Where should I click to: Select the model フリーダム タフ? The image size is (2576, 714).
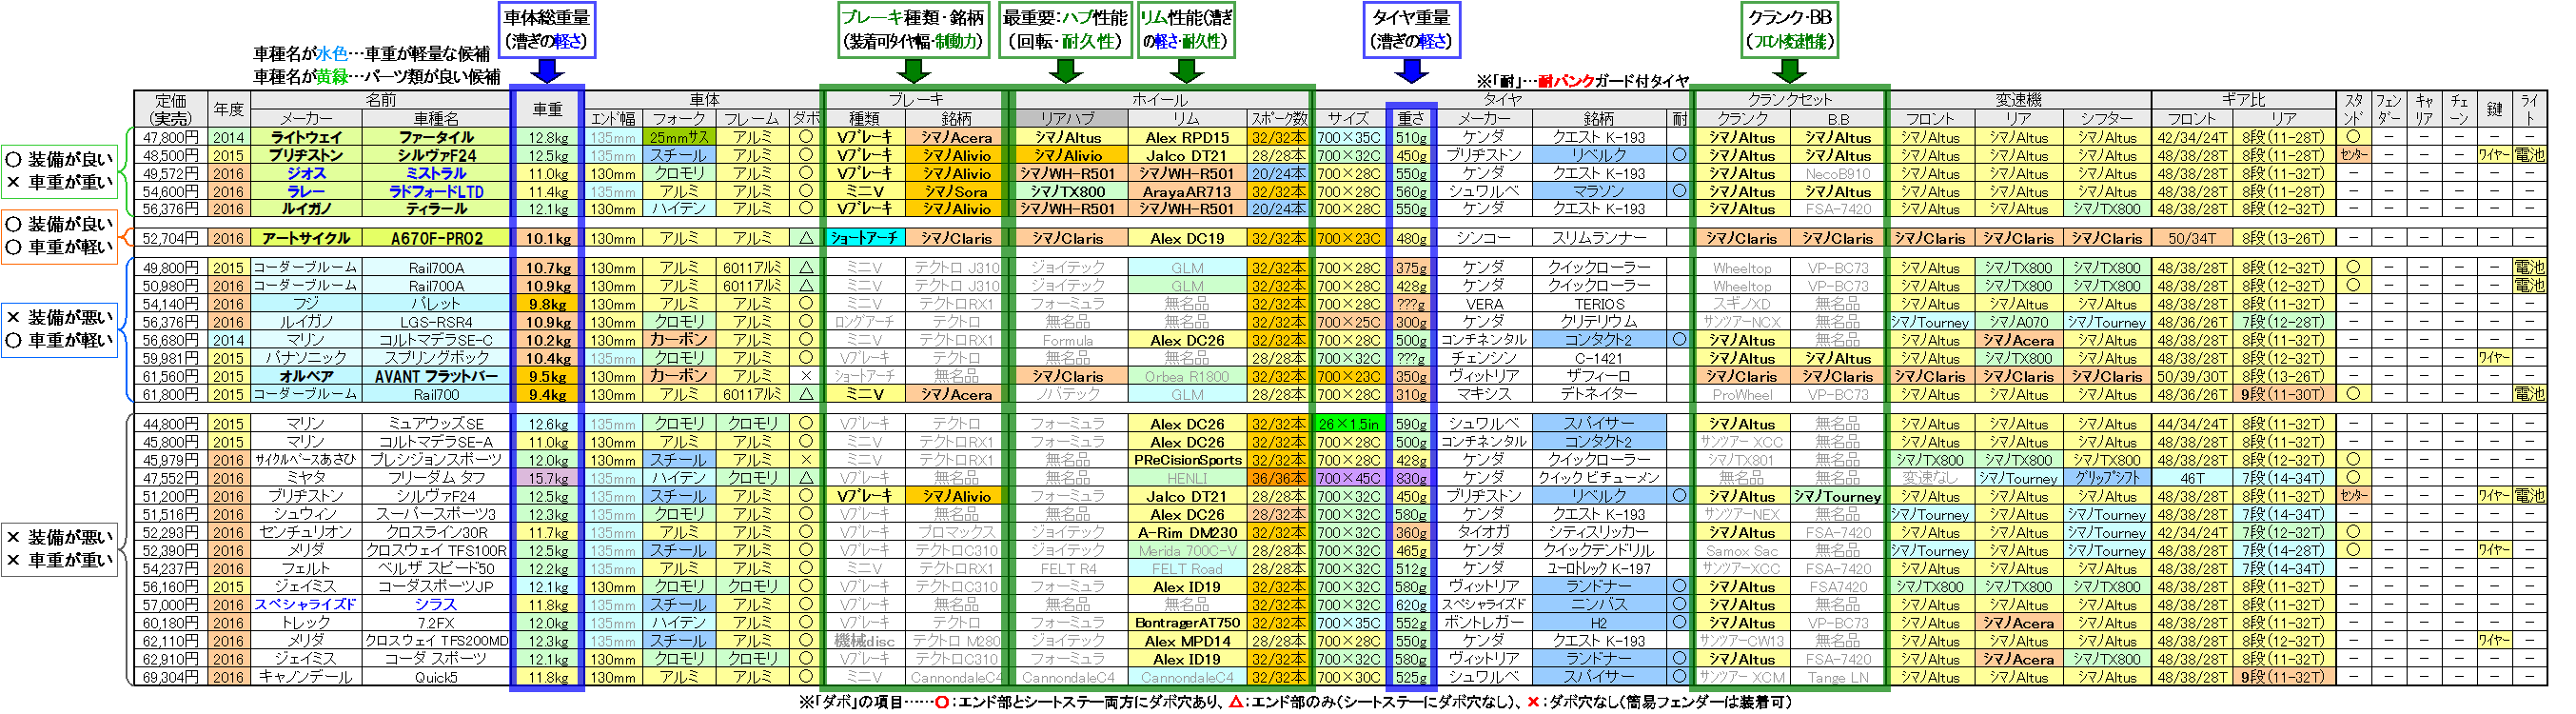click(x=436, y=478)
